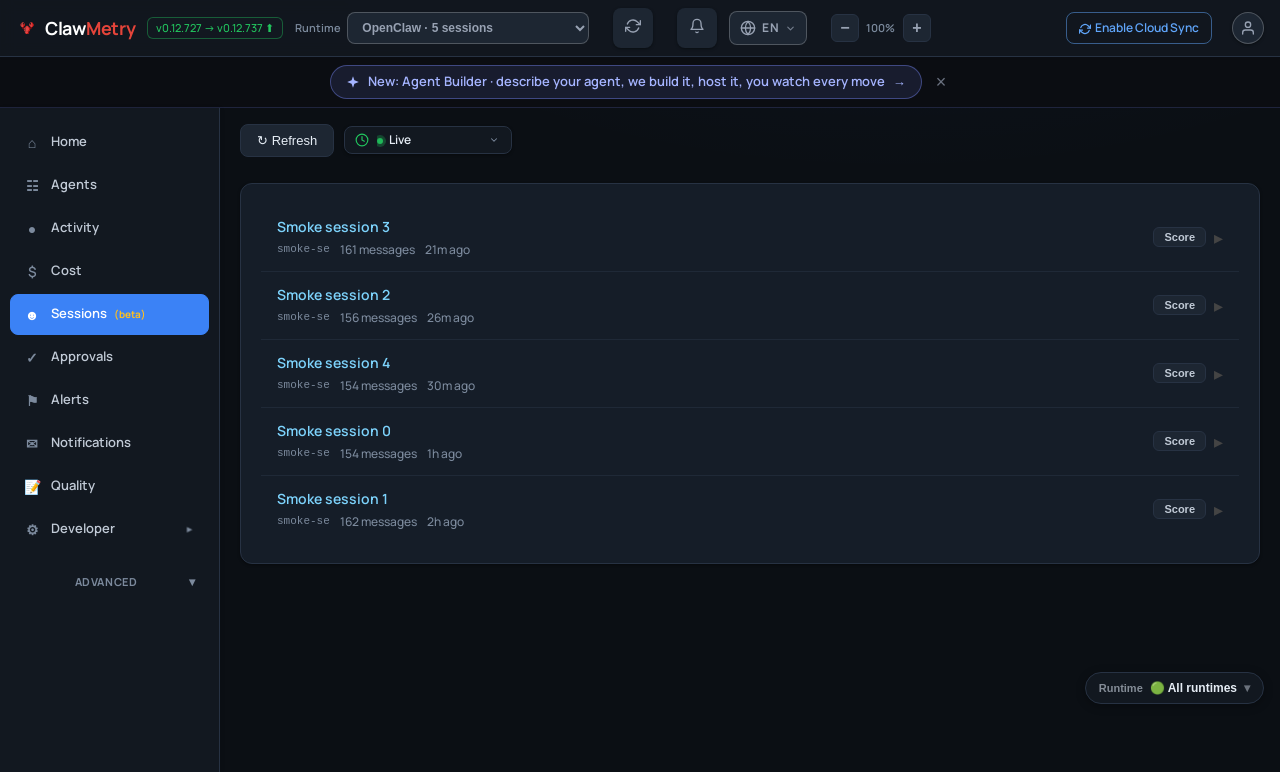Score Smoke session 1
This screenshot has width=1280, height=772.
pos(1179,509)
